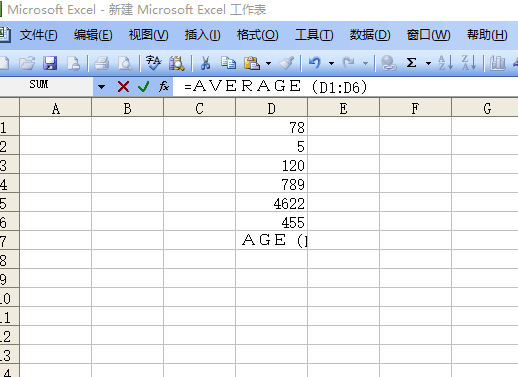518x377 pixels.
Task: Click the Permission document icon
Action: 73,63
